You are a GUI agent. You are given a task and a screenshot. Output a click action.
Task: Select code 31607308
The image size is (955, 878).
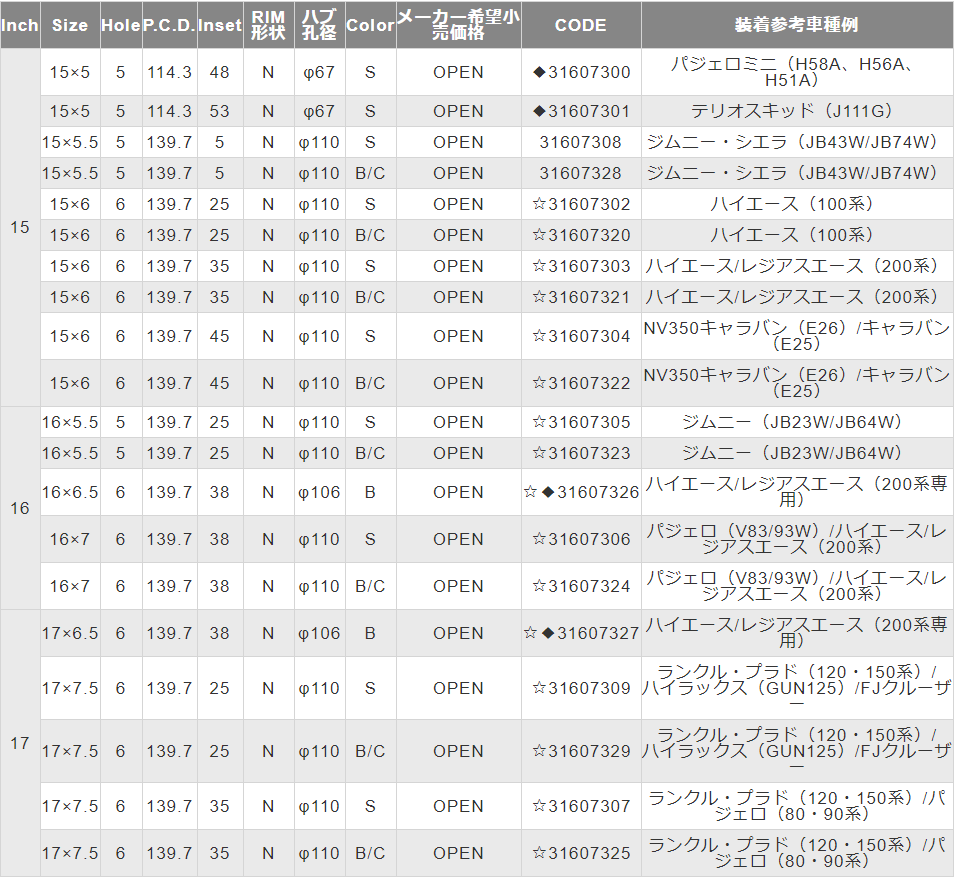coord(580,142)
